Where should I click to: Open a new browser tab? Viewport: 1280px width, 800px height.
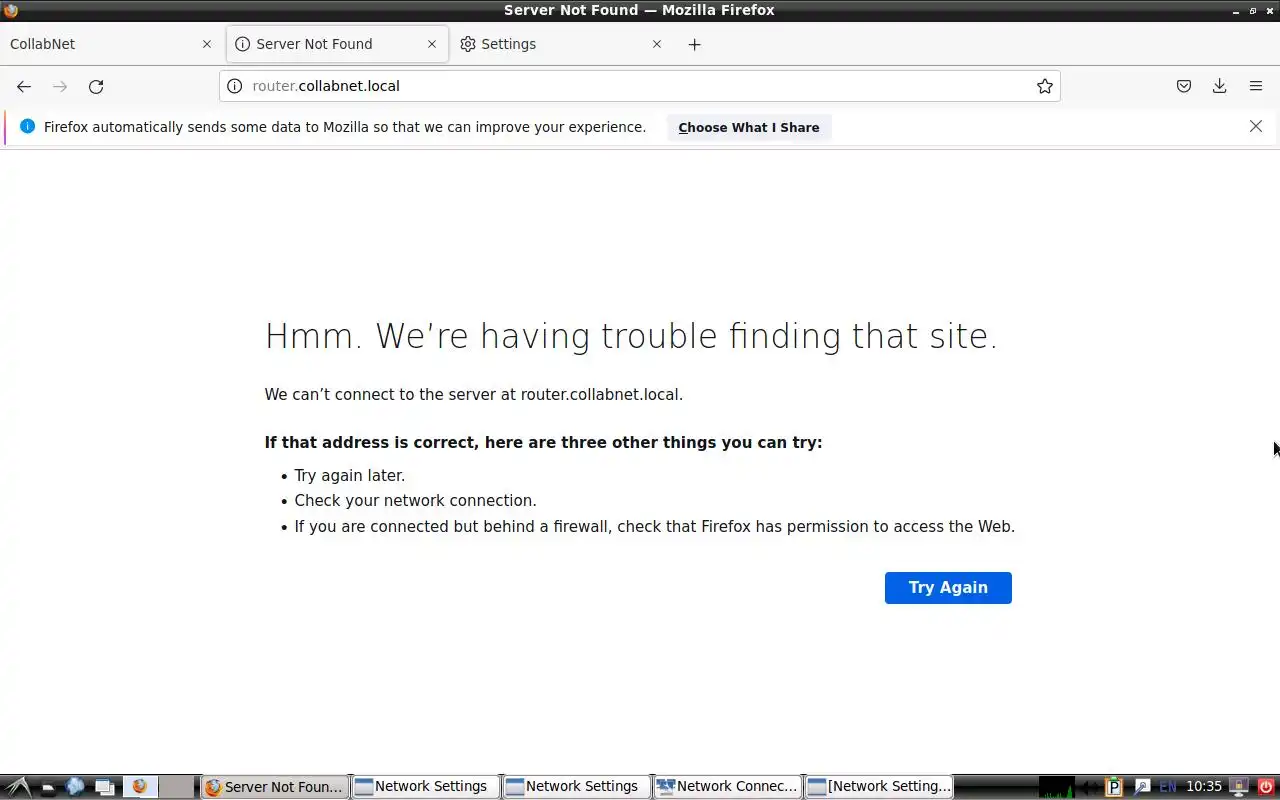click(x=694, y=44)
